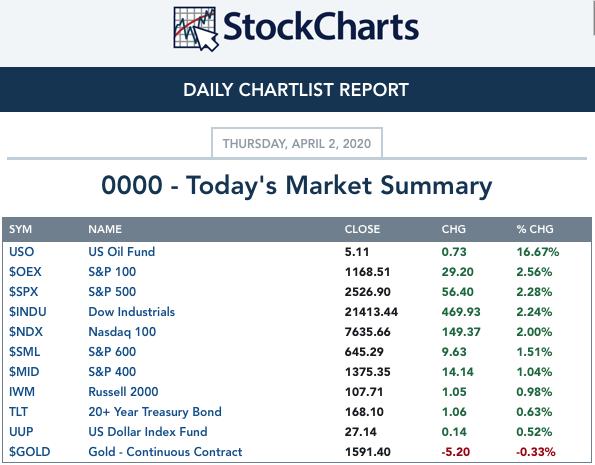Image resolution: width=595 pixels, height=465 pixels.
Task: Click the % CHG column header
Action: coord(535,229)
